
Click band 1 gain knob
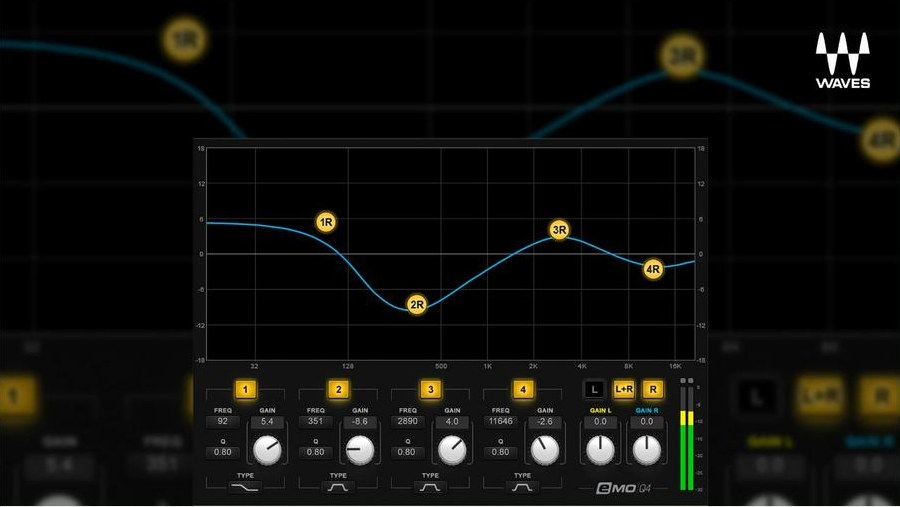click(x=267, y=450)
